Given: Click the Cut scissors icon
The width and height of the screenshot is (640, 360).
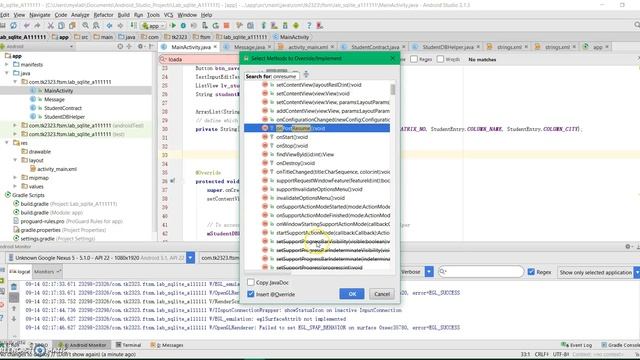Looking at the screenshot, I should click(51, 26).
